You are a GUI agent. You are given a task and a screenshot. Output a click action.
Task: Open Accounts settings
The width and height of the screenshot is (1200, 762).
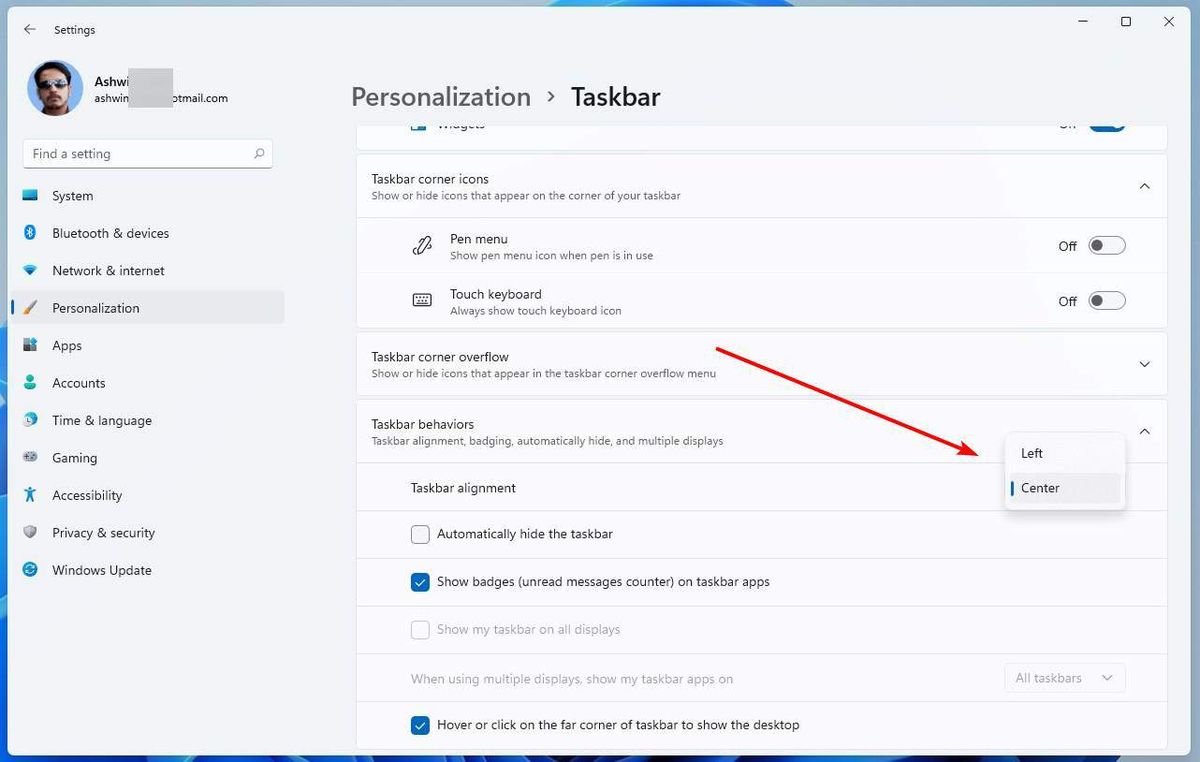[147, 383]
